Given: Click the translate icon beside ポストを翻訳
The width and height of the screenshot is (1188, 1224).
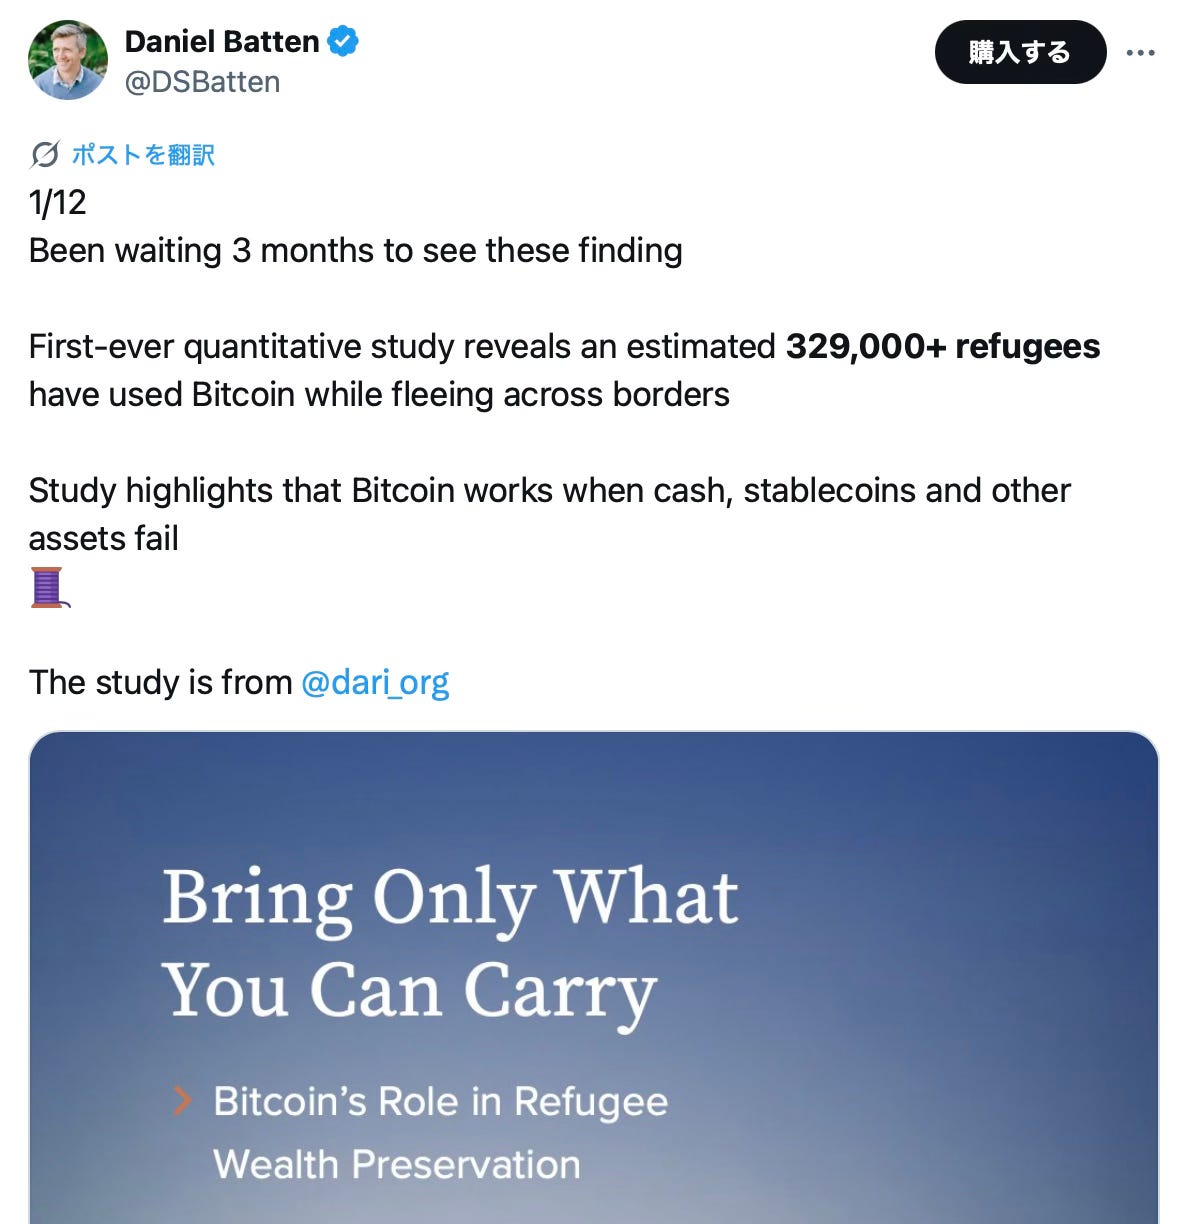Looking at the screenshot, I should [x=42, y=154].
